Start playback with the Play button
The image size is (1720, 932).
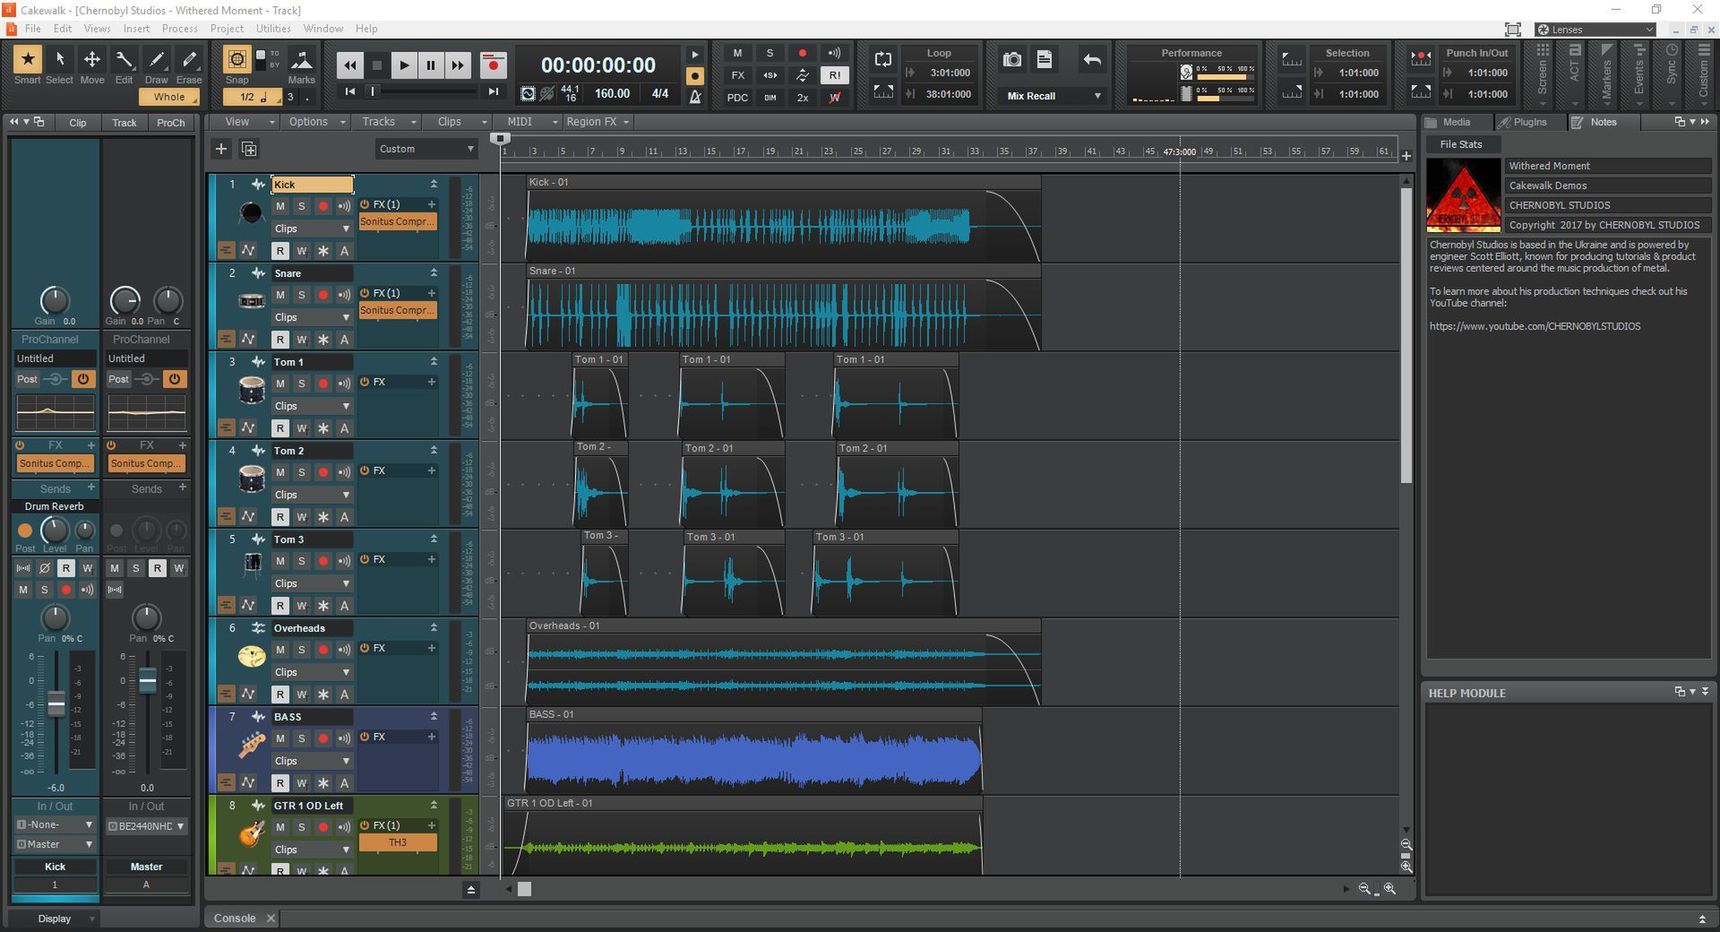[x=403, y=65]
